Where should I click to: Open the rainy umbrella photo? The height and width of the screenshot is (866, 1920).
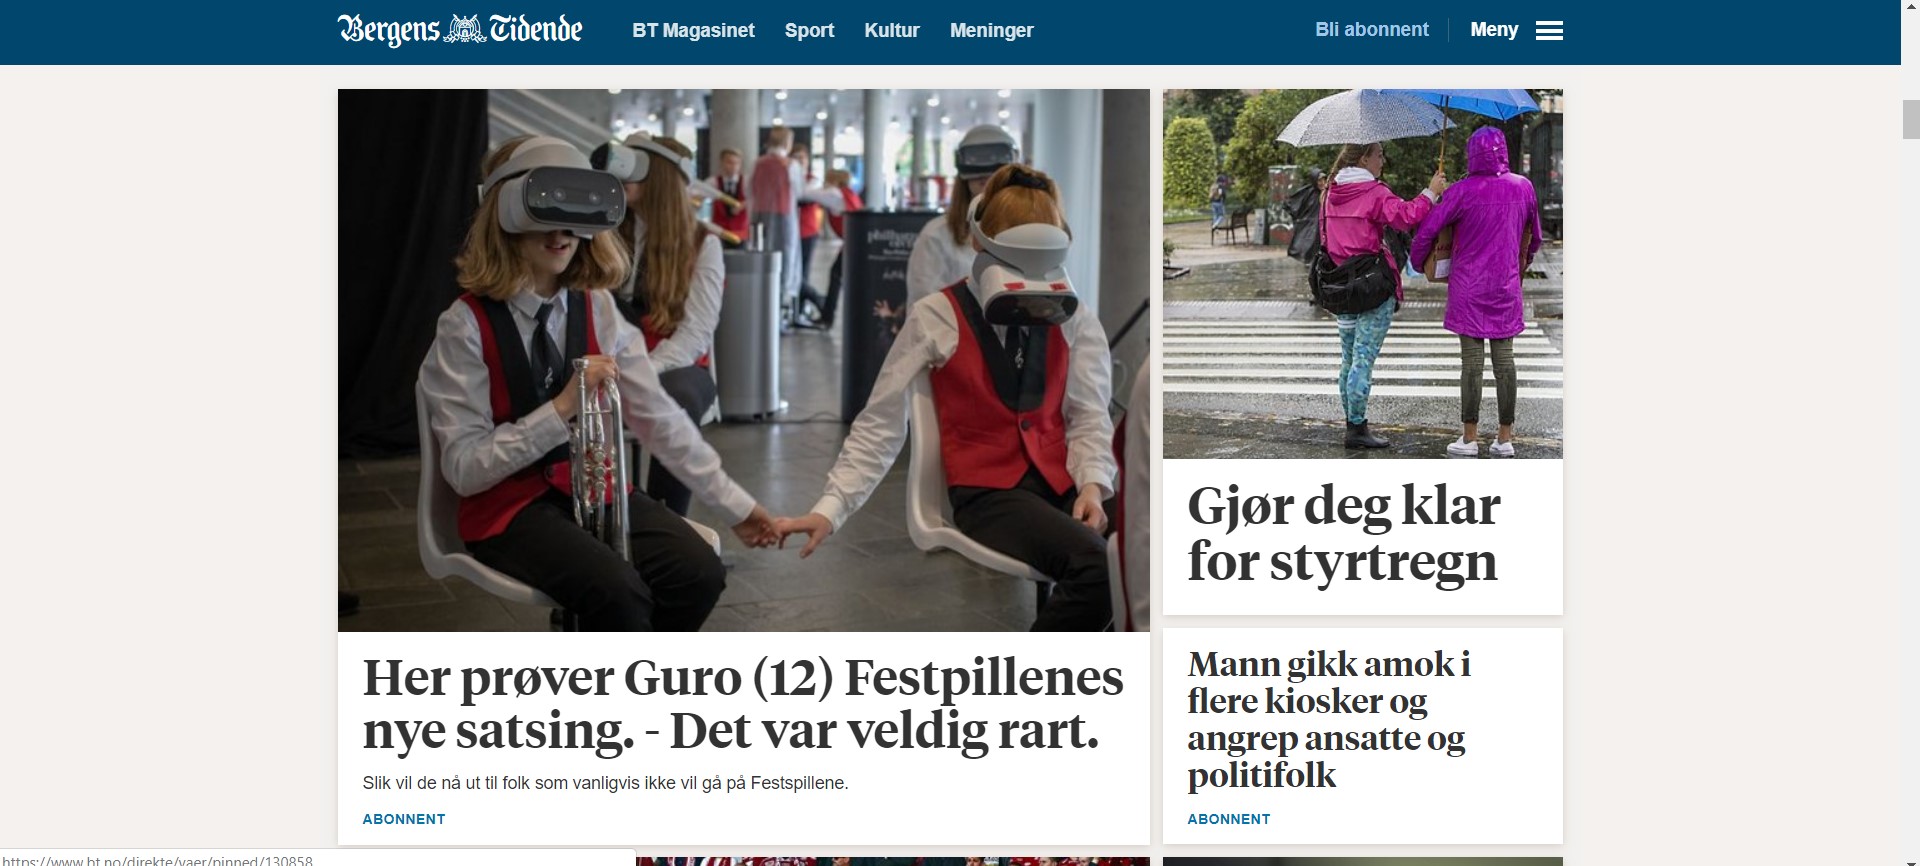[1362, 274]
